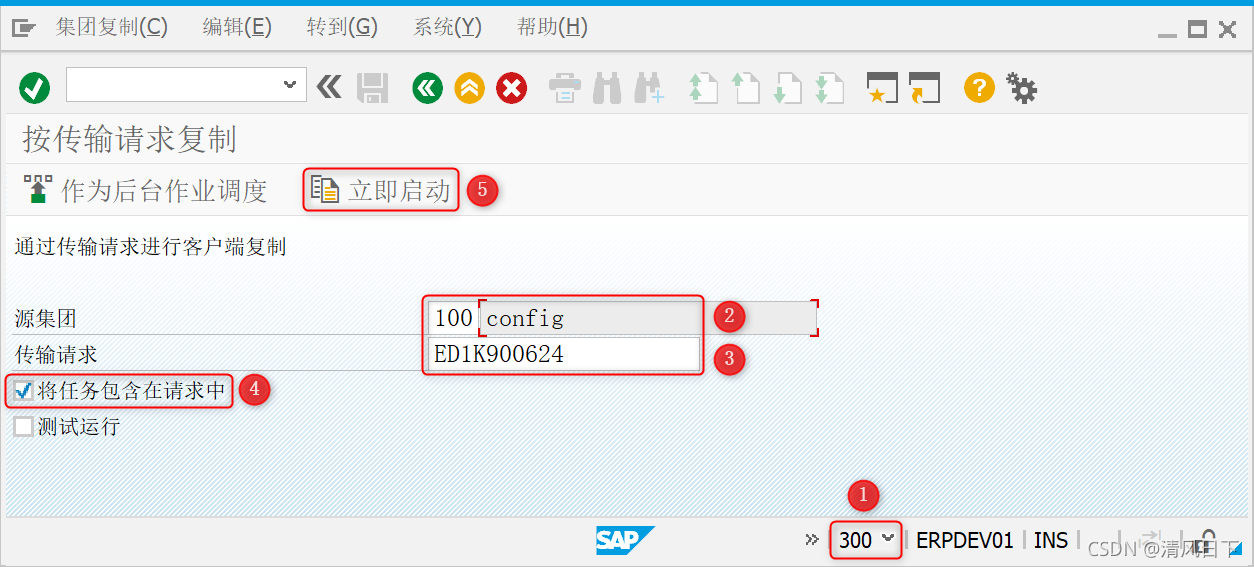Go to Last Page icon
The image size is (1254, 567).
[829, 88]
